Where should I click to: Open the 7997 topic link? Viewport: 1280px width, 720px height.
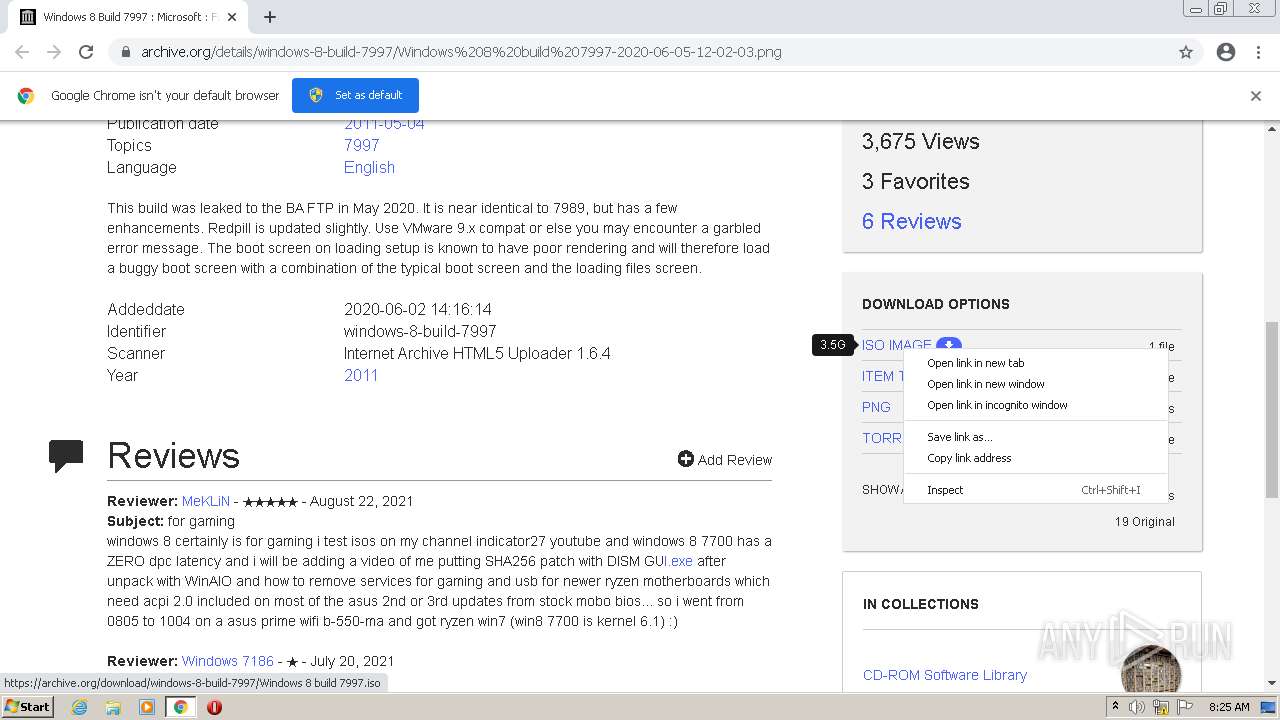tap(360, 146)
